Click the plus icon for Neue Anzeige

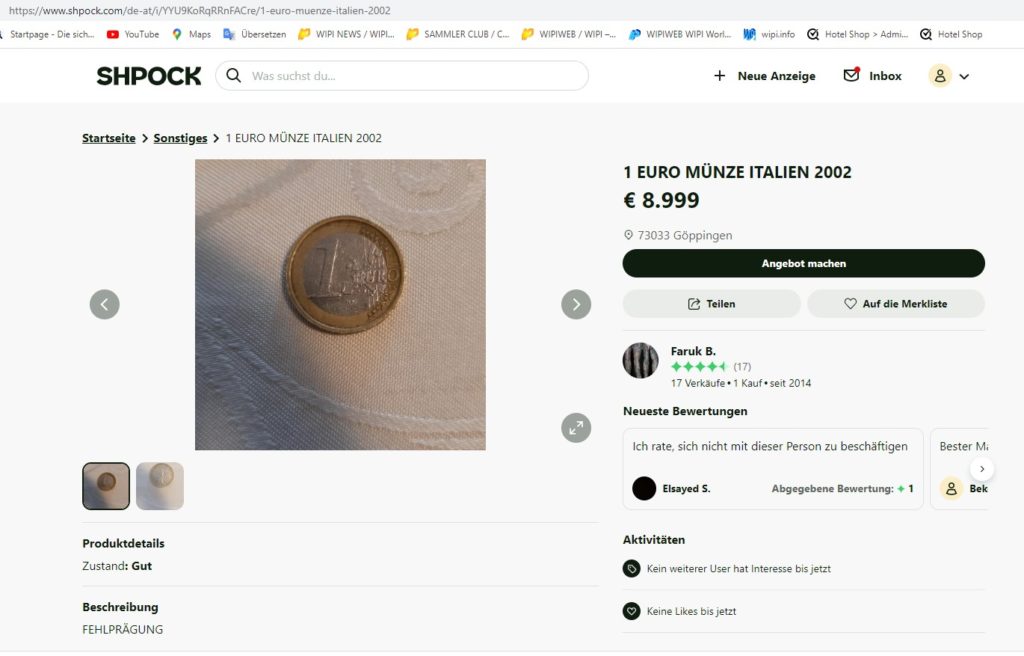point(719,75)
